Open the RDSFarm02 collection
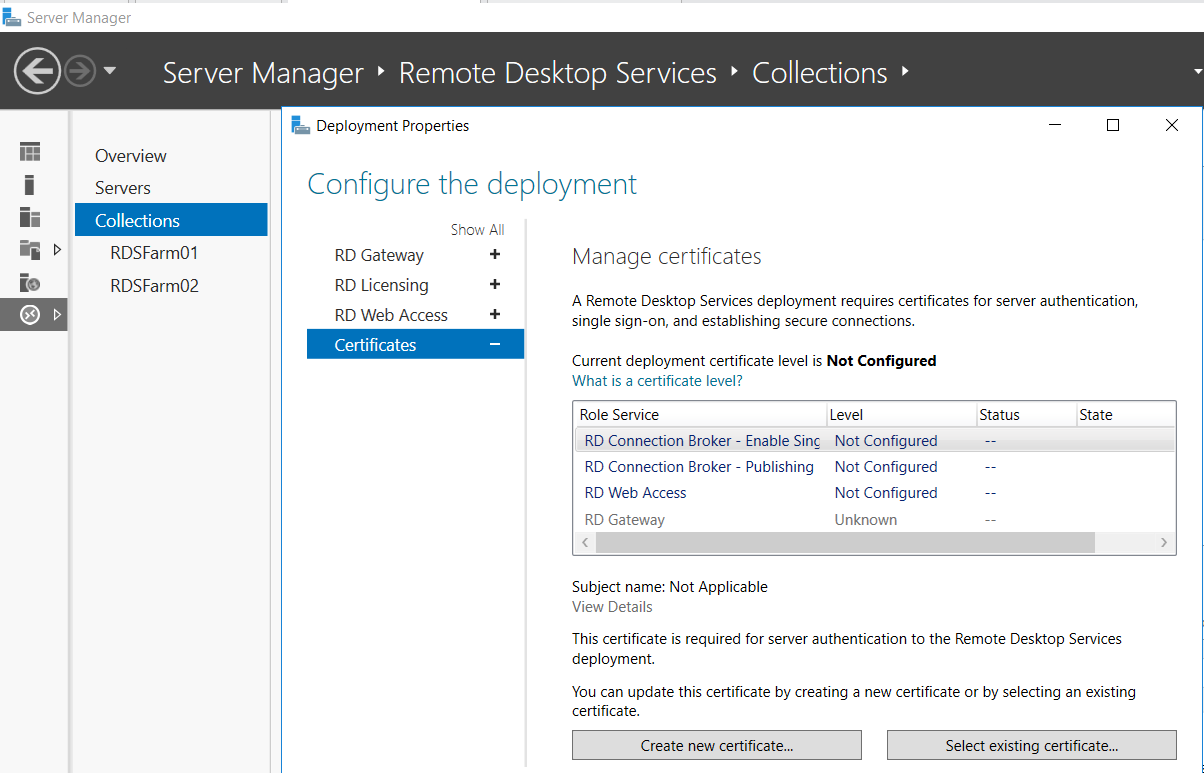 [x=154, y=286]
